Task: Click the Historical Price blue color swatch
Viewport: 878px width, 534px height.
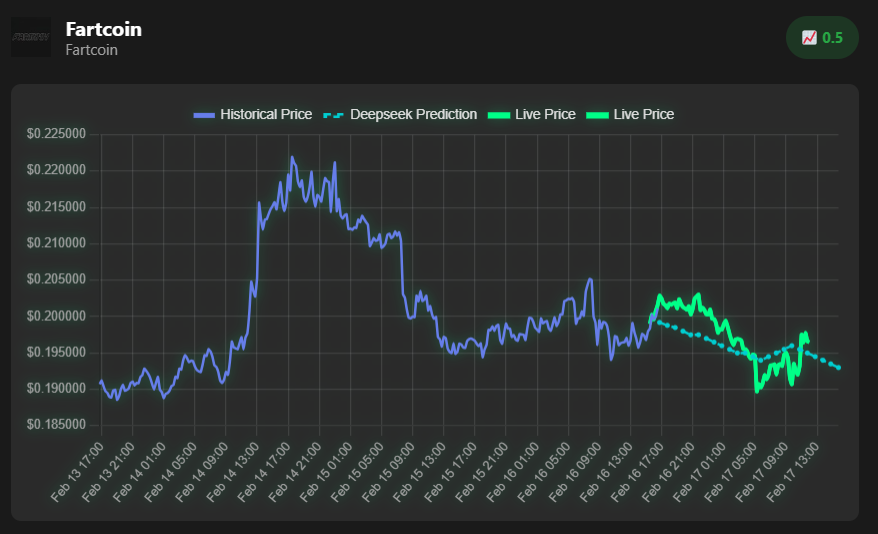Action: 204,115
